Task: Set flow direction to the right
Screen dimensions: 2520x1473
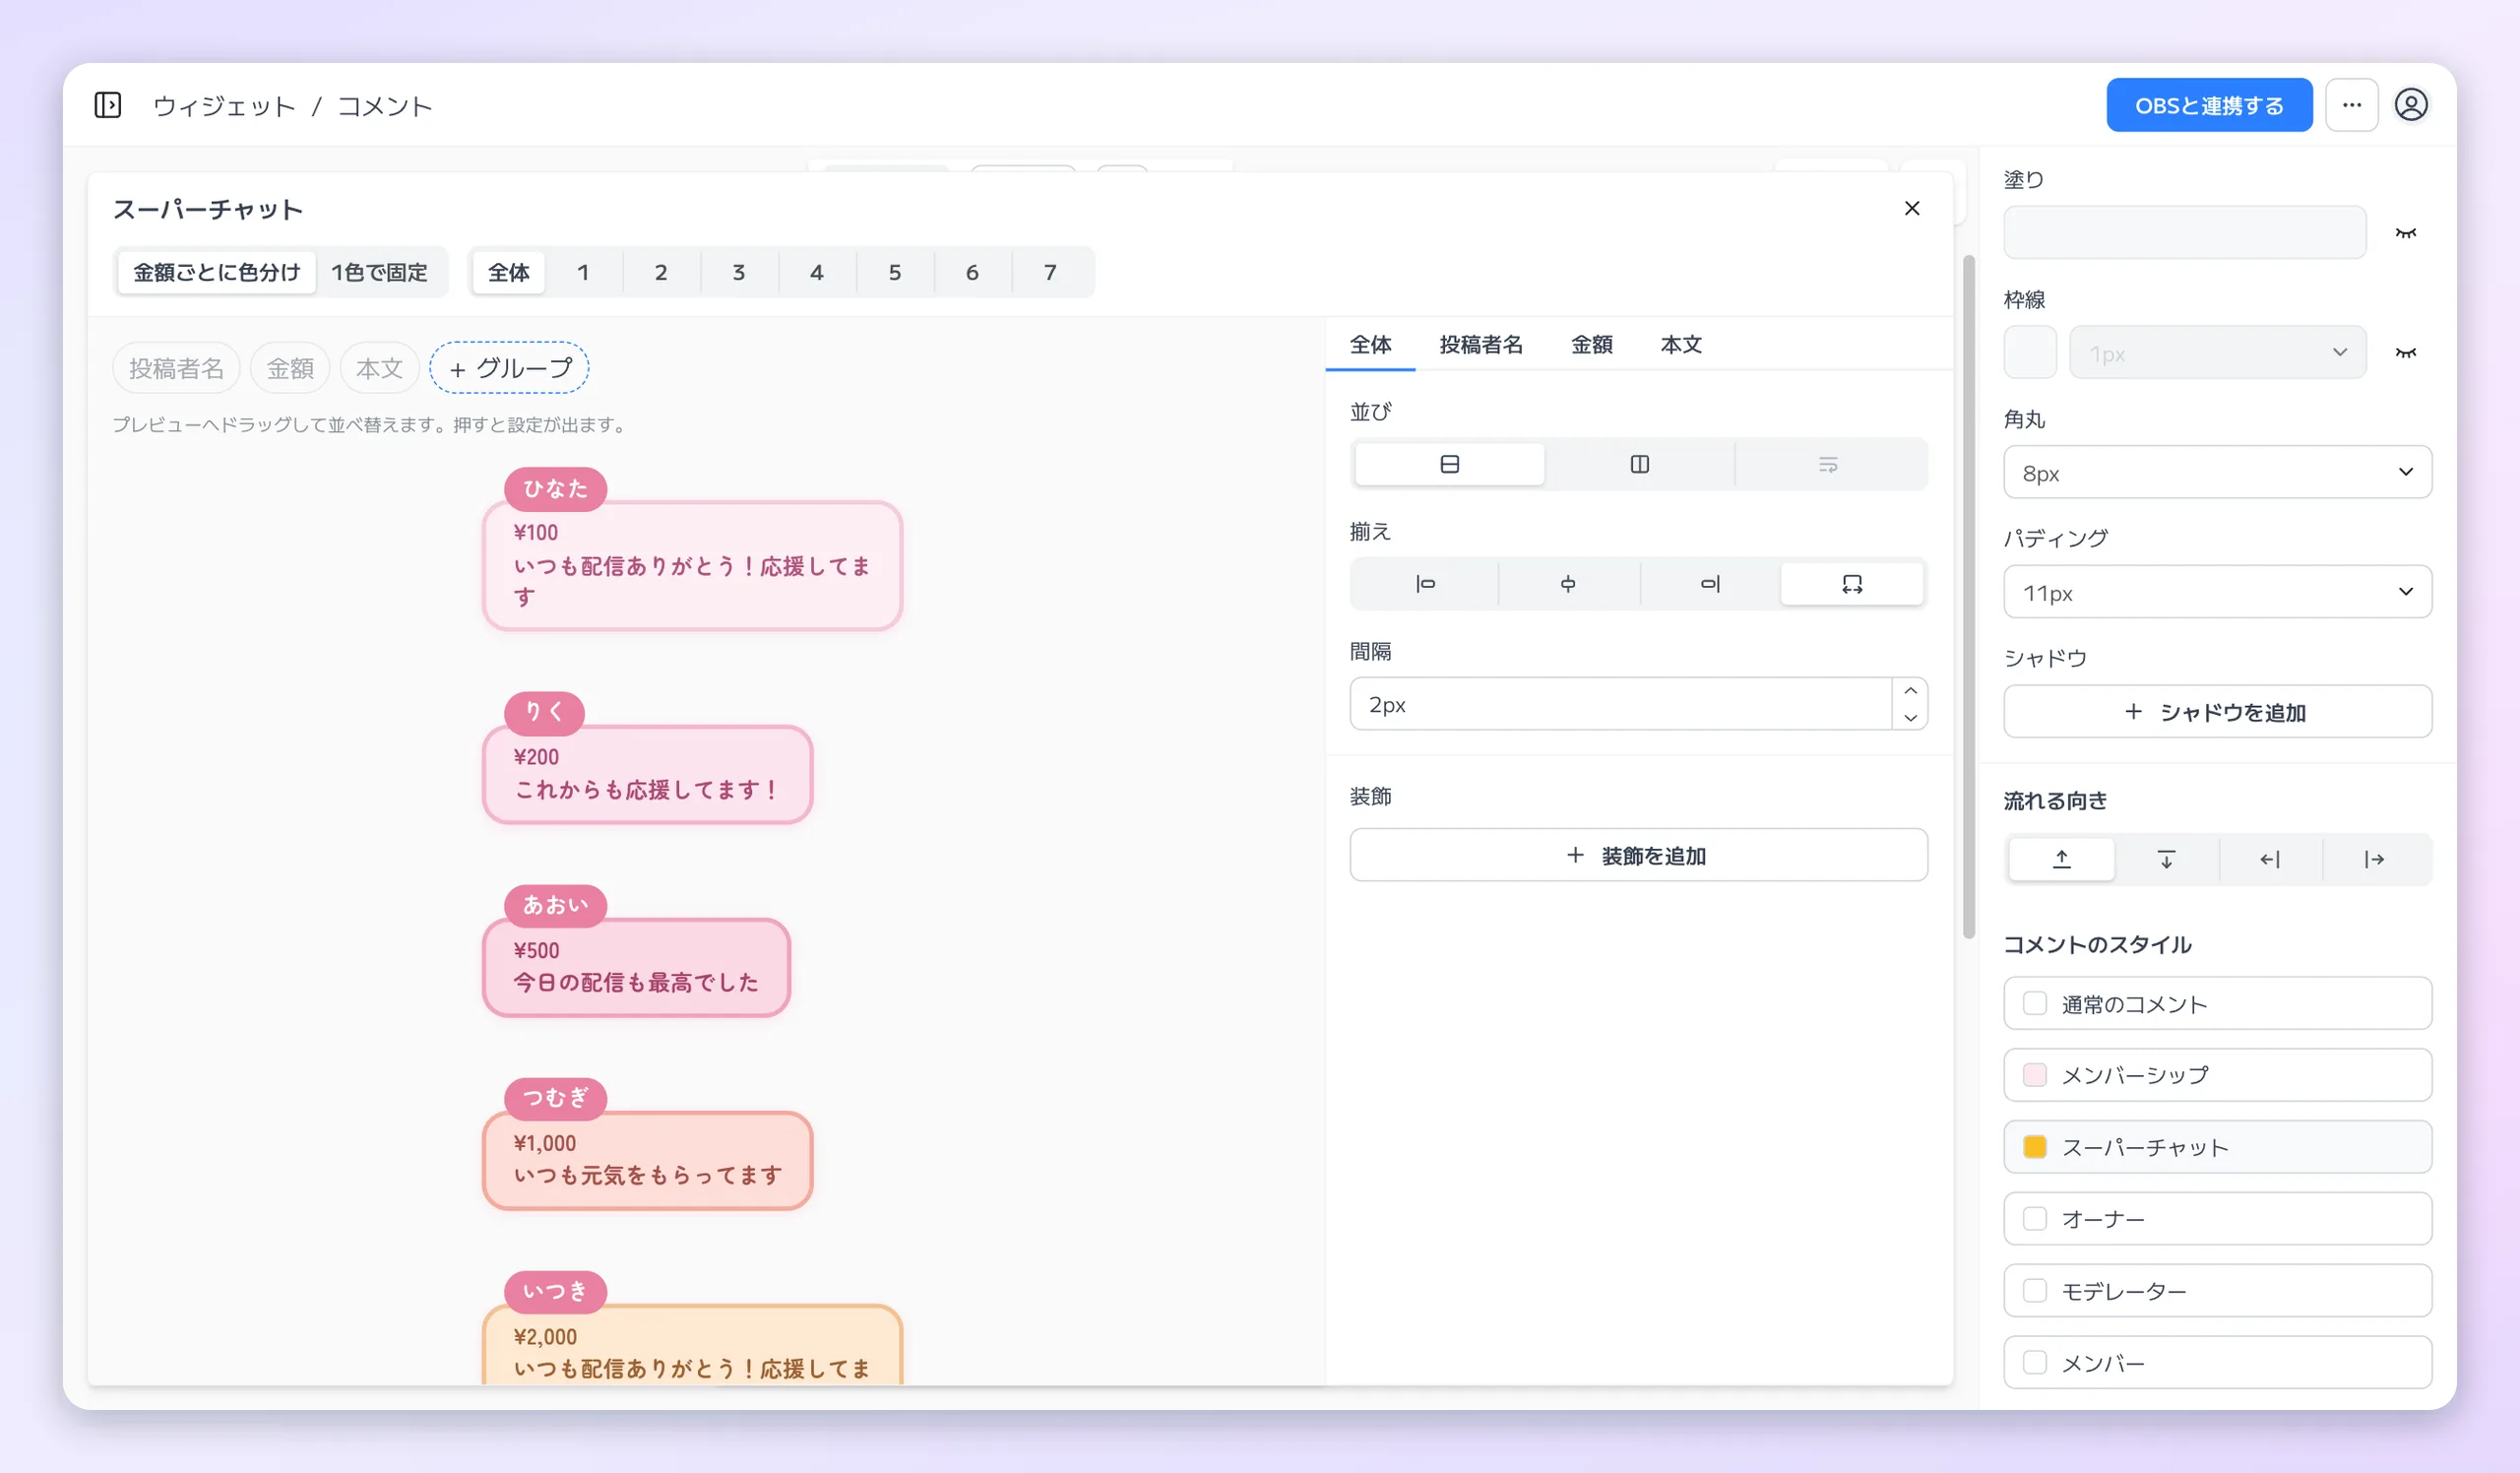Action: click(2374, 859)
